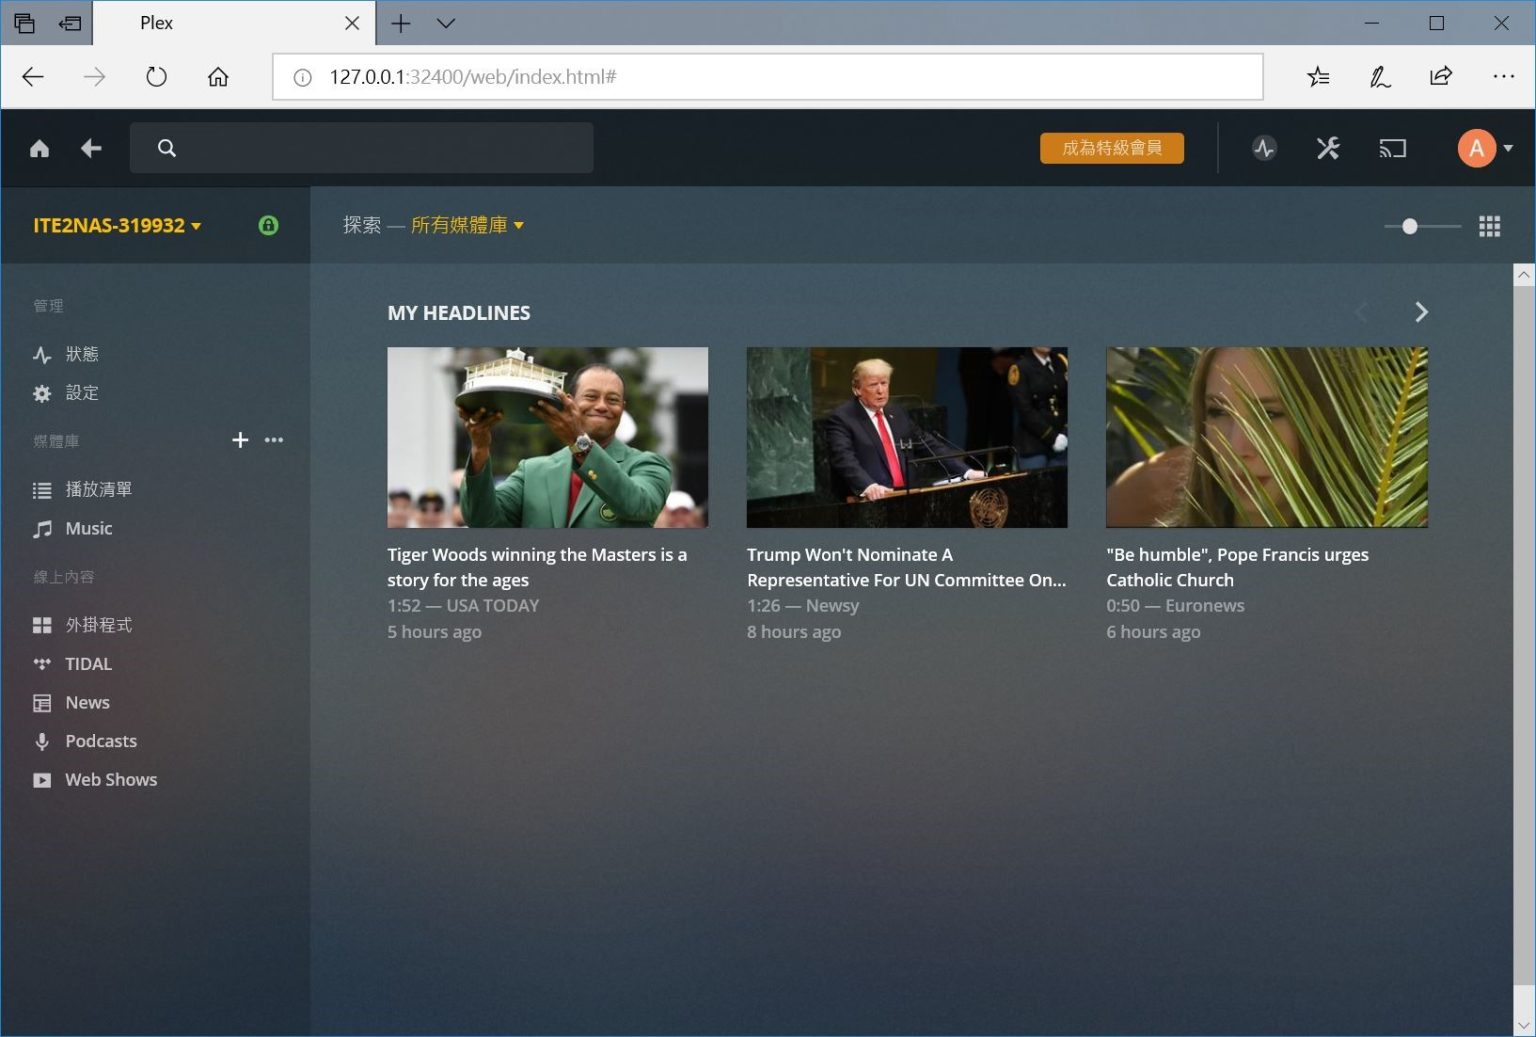Image resolution: width=1536 pixels, height=1037 pixels.
Task: Click the cast to device icon
Action: click(x=1392, y=149)
